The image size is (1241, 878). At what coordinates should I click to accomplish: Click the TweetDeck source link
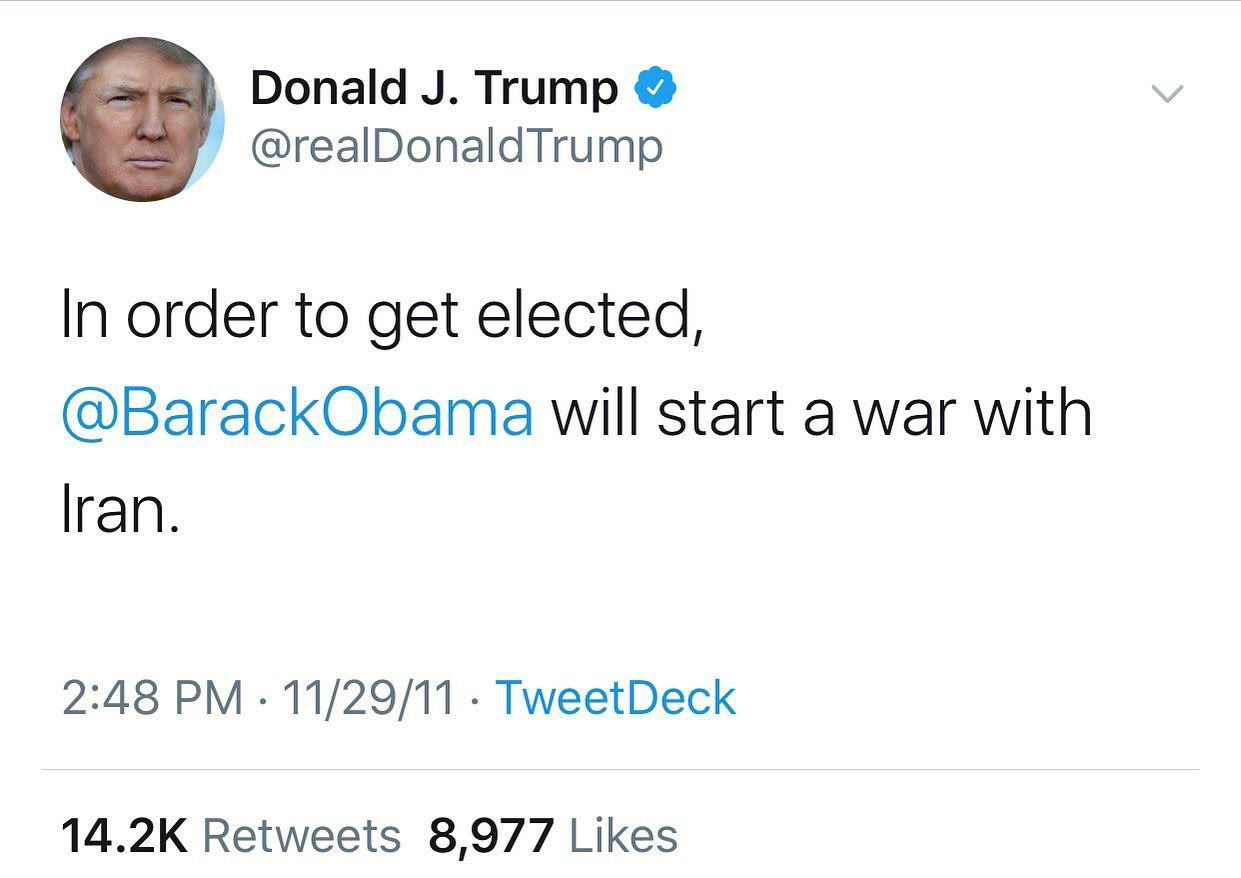pyautogui.click(x=615, y=697)
